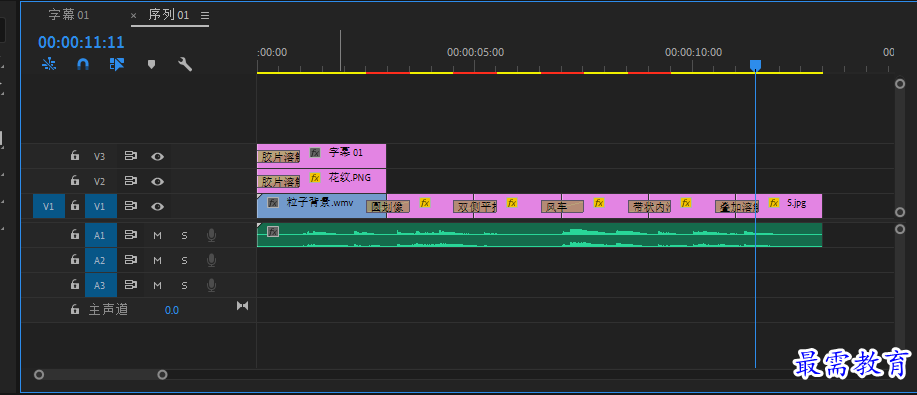Toggle lock on track V2
The height and width of the screenshot is (395, 917).
(x=75, y=181)
